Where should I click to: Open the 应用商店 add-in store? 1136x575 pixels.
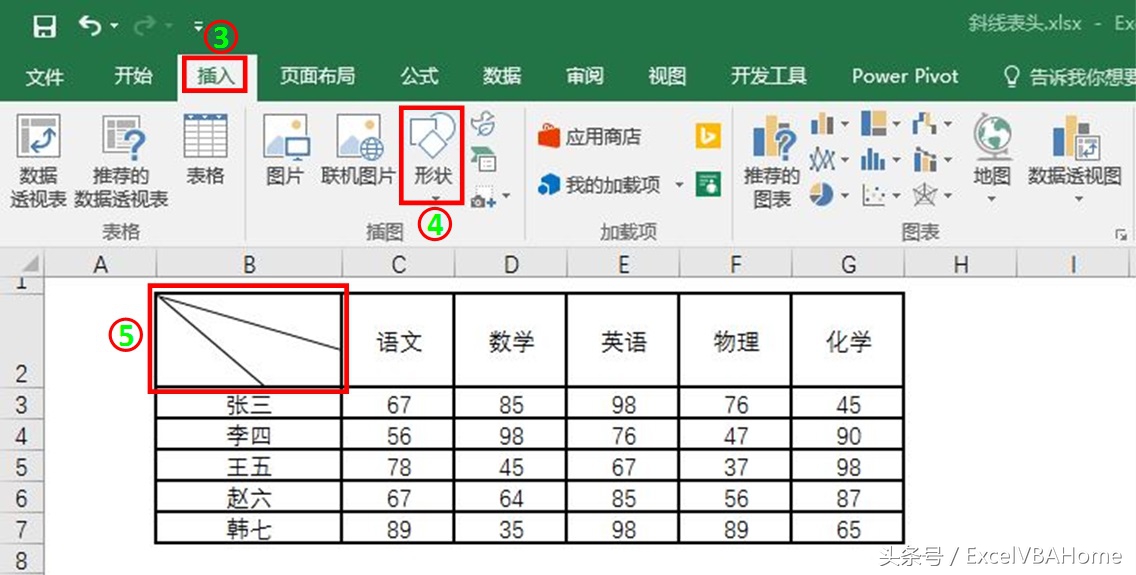pyautogui.click(x=590, y=136)
